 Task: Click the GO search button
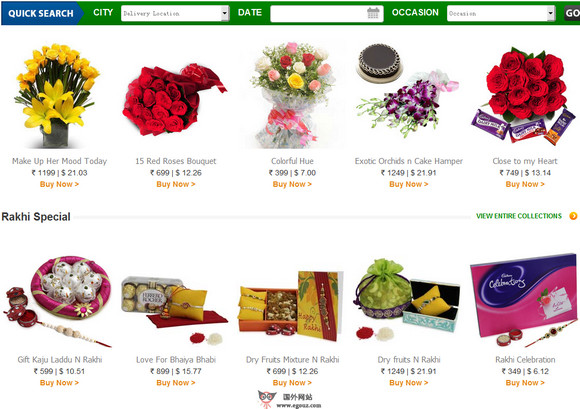572,13
